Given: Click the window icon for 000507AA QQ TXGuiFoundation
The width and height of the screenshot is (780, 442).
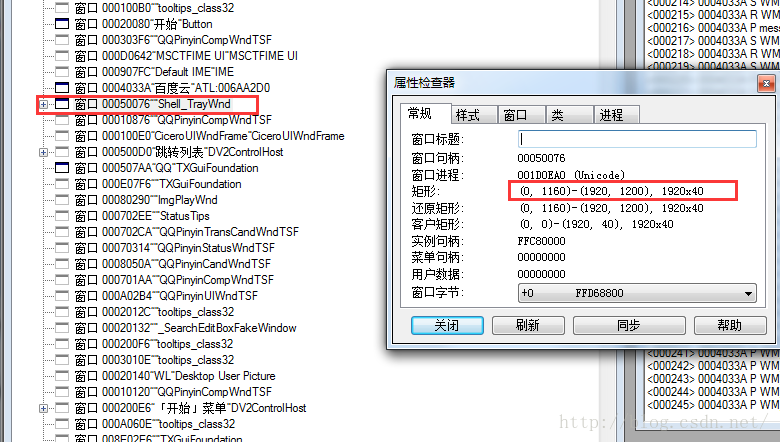Looking at the screenshot, I should [x=62, y=168].
